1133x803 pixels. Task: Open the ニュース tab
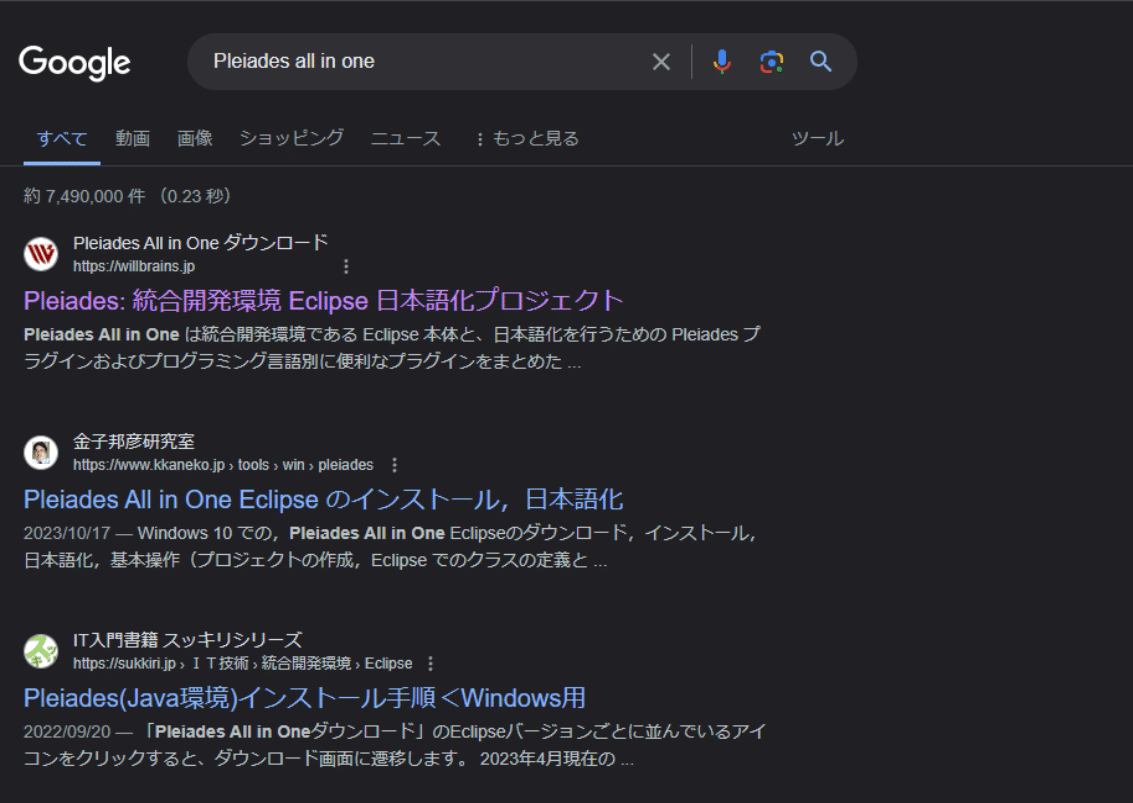pos(405,138)
